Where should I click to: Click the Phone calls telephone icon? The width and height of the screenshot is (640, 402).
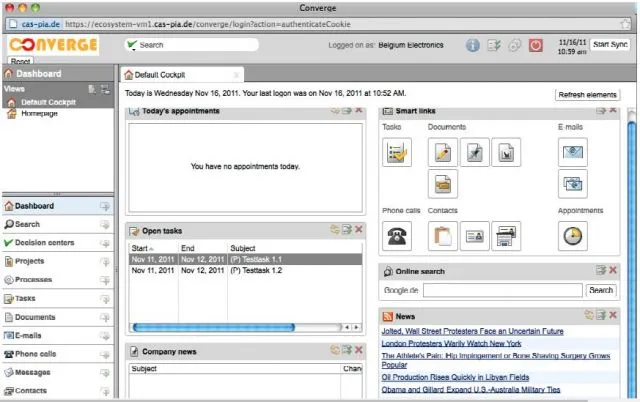397,236
